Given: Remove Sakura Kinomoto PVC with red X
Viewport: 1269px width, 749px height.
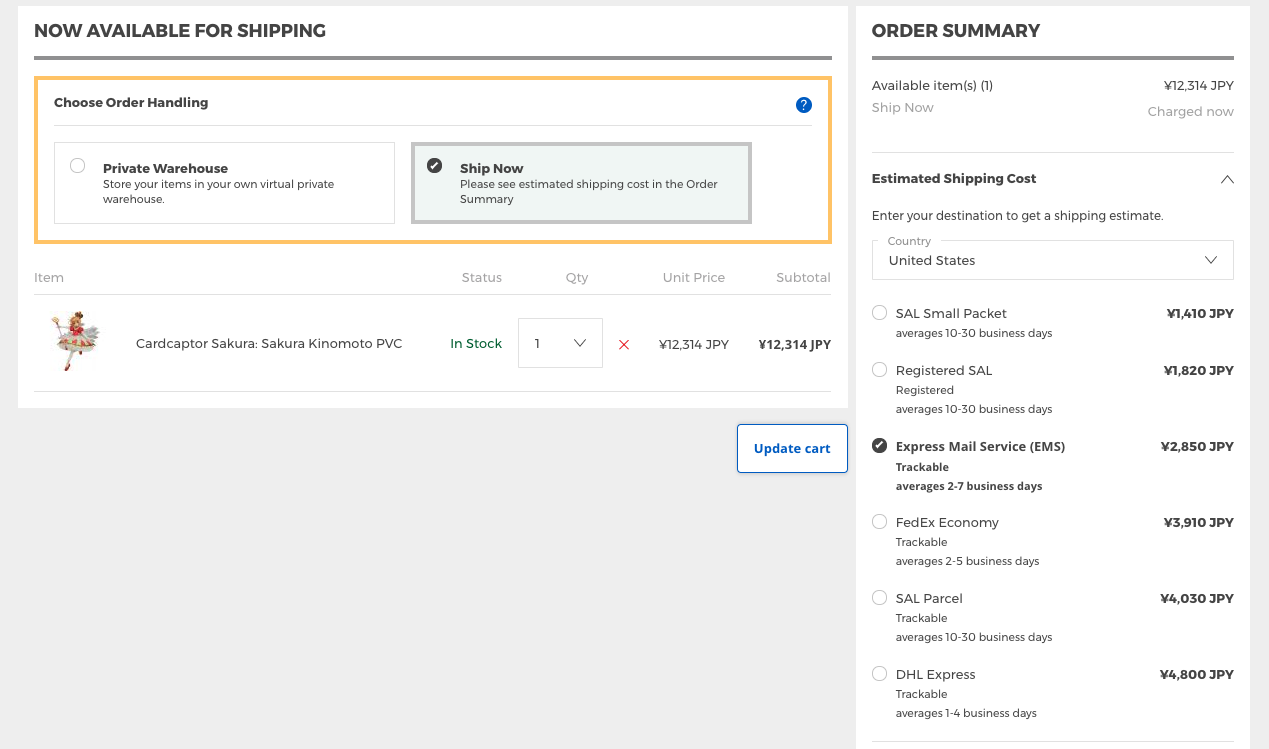Looking at the screenshot, I should [x=624, y=344].
